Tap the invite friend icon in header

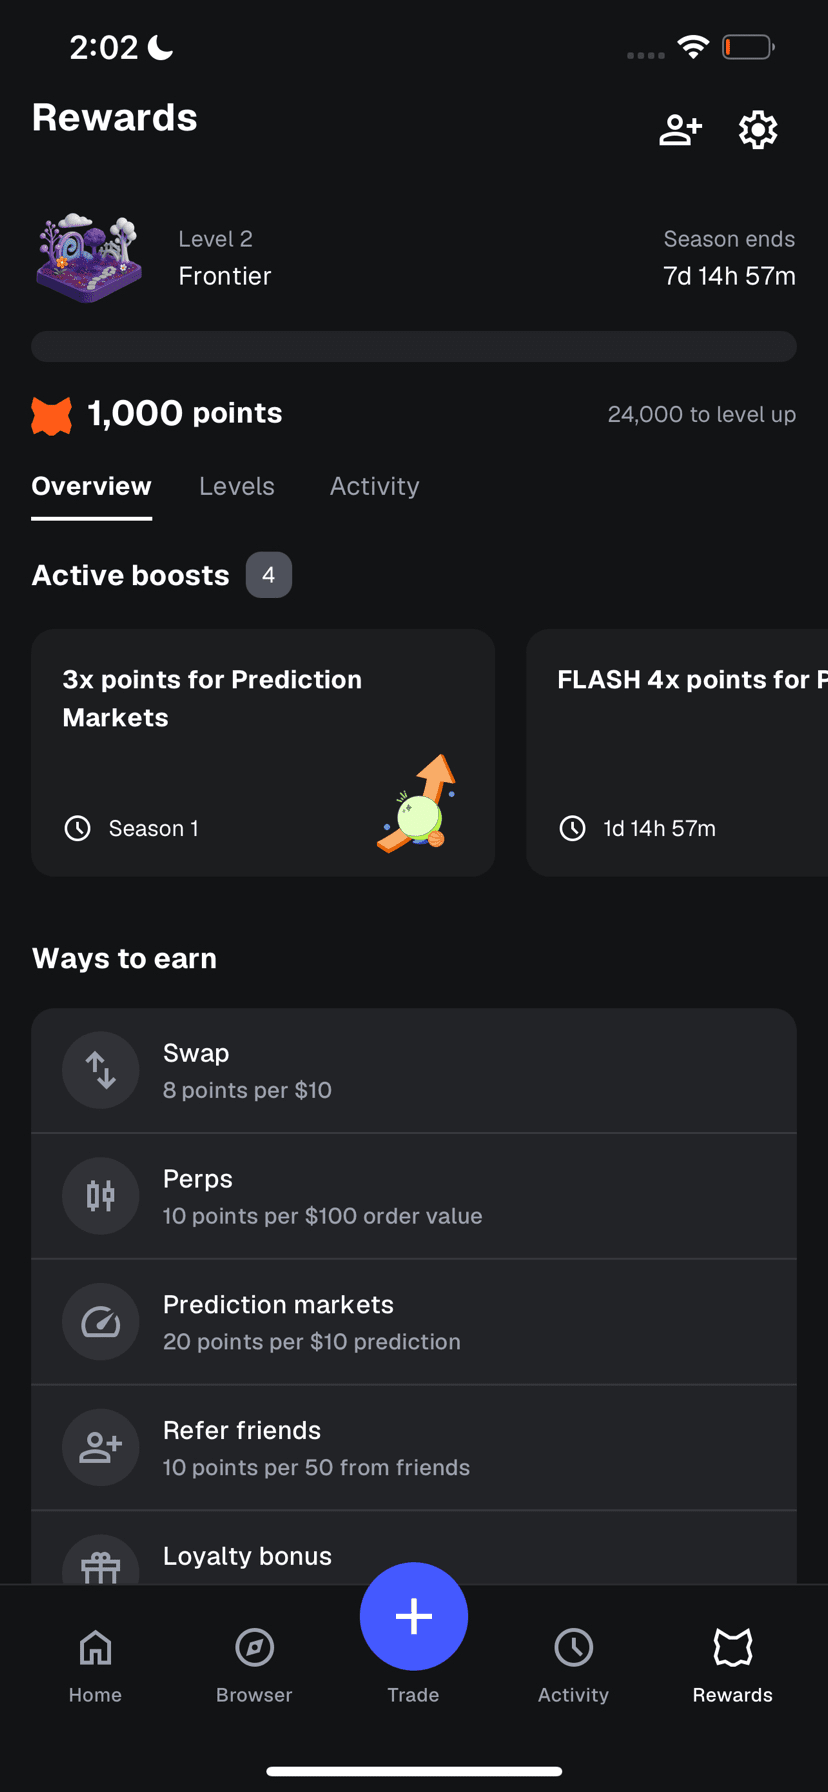click(x=680, y=130)
